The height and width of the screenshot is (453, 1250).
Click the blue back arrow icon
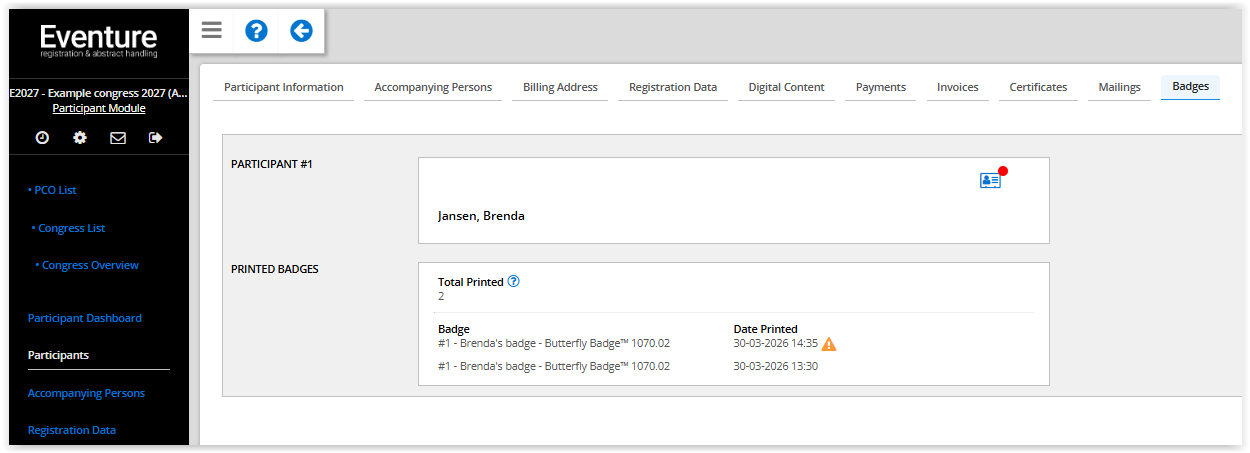[301, 30]
